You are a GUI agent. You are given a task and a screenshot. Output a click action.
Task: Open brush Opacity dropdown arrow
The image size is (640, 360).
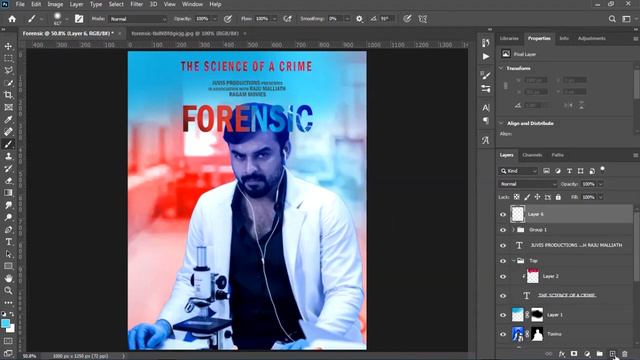pos(215,19)
